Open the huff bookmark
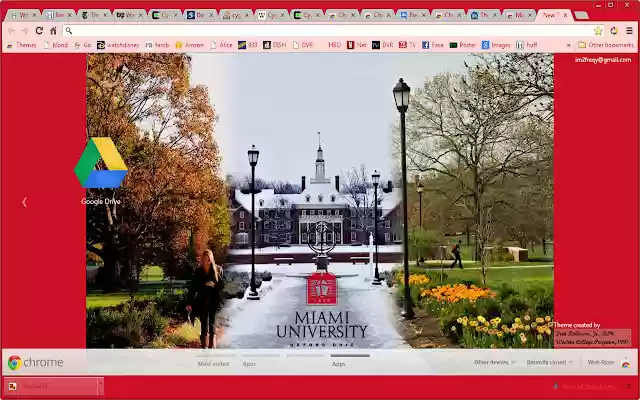The height and width of the screenshot is (400, 640). pyautogui.click(x=527, y=45)
